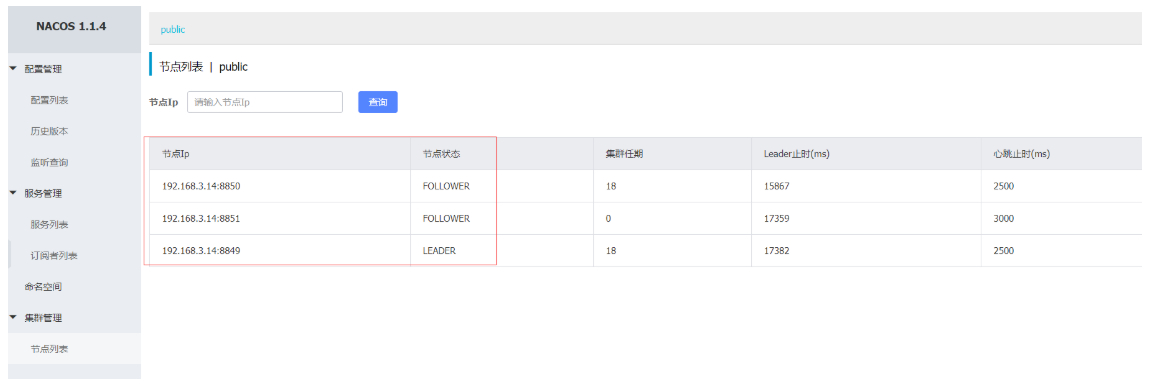Image resolution: width=1151 pixels, height=390 pixels.
Task: Click the 节点Ip search input field
Action: click(x=265, y=102)
